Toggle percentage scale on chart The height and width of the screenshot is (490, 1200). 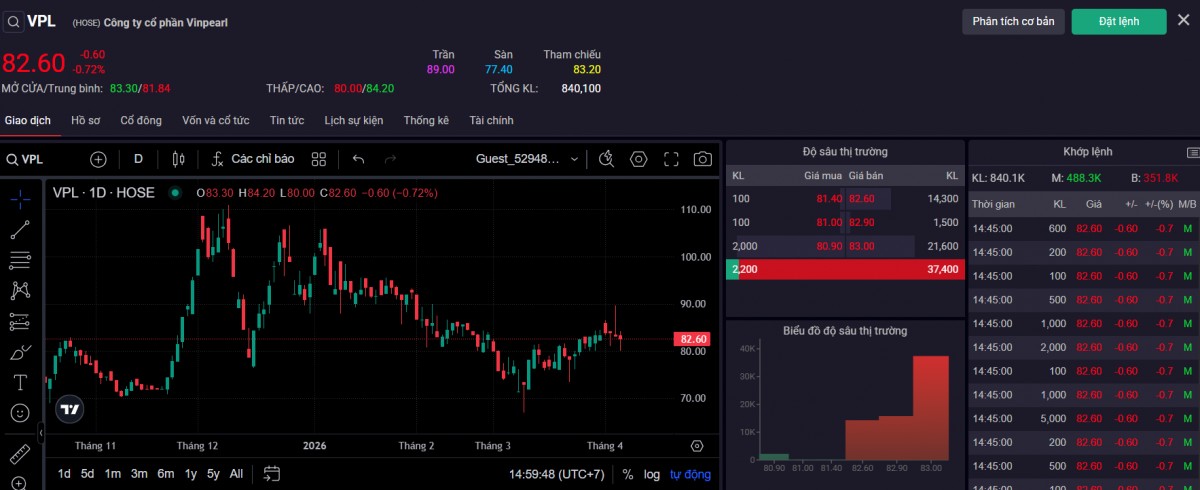pos(627,474)
